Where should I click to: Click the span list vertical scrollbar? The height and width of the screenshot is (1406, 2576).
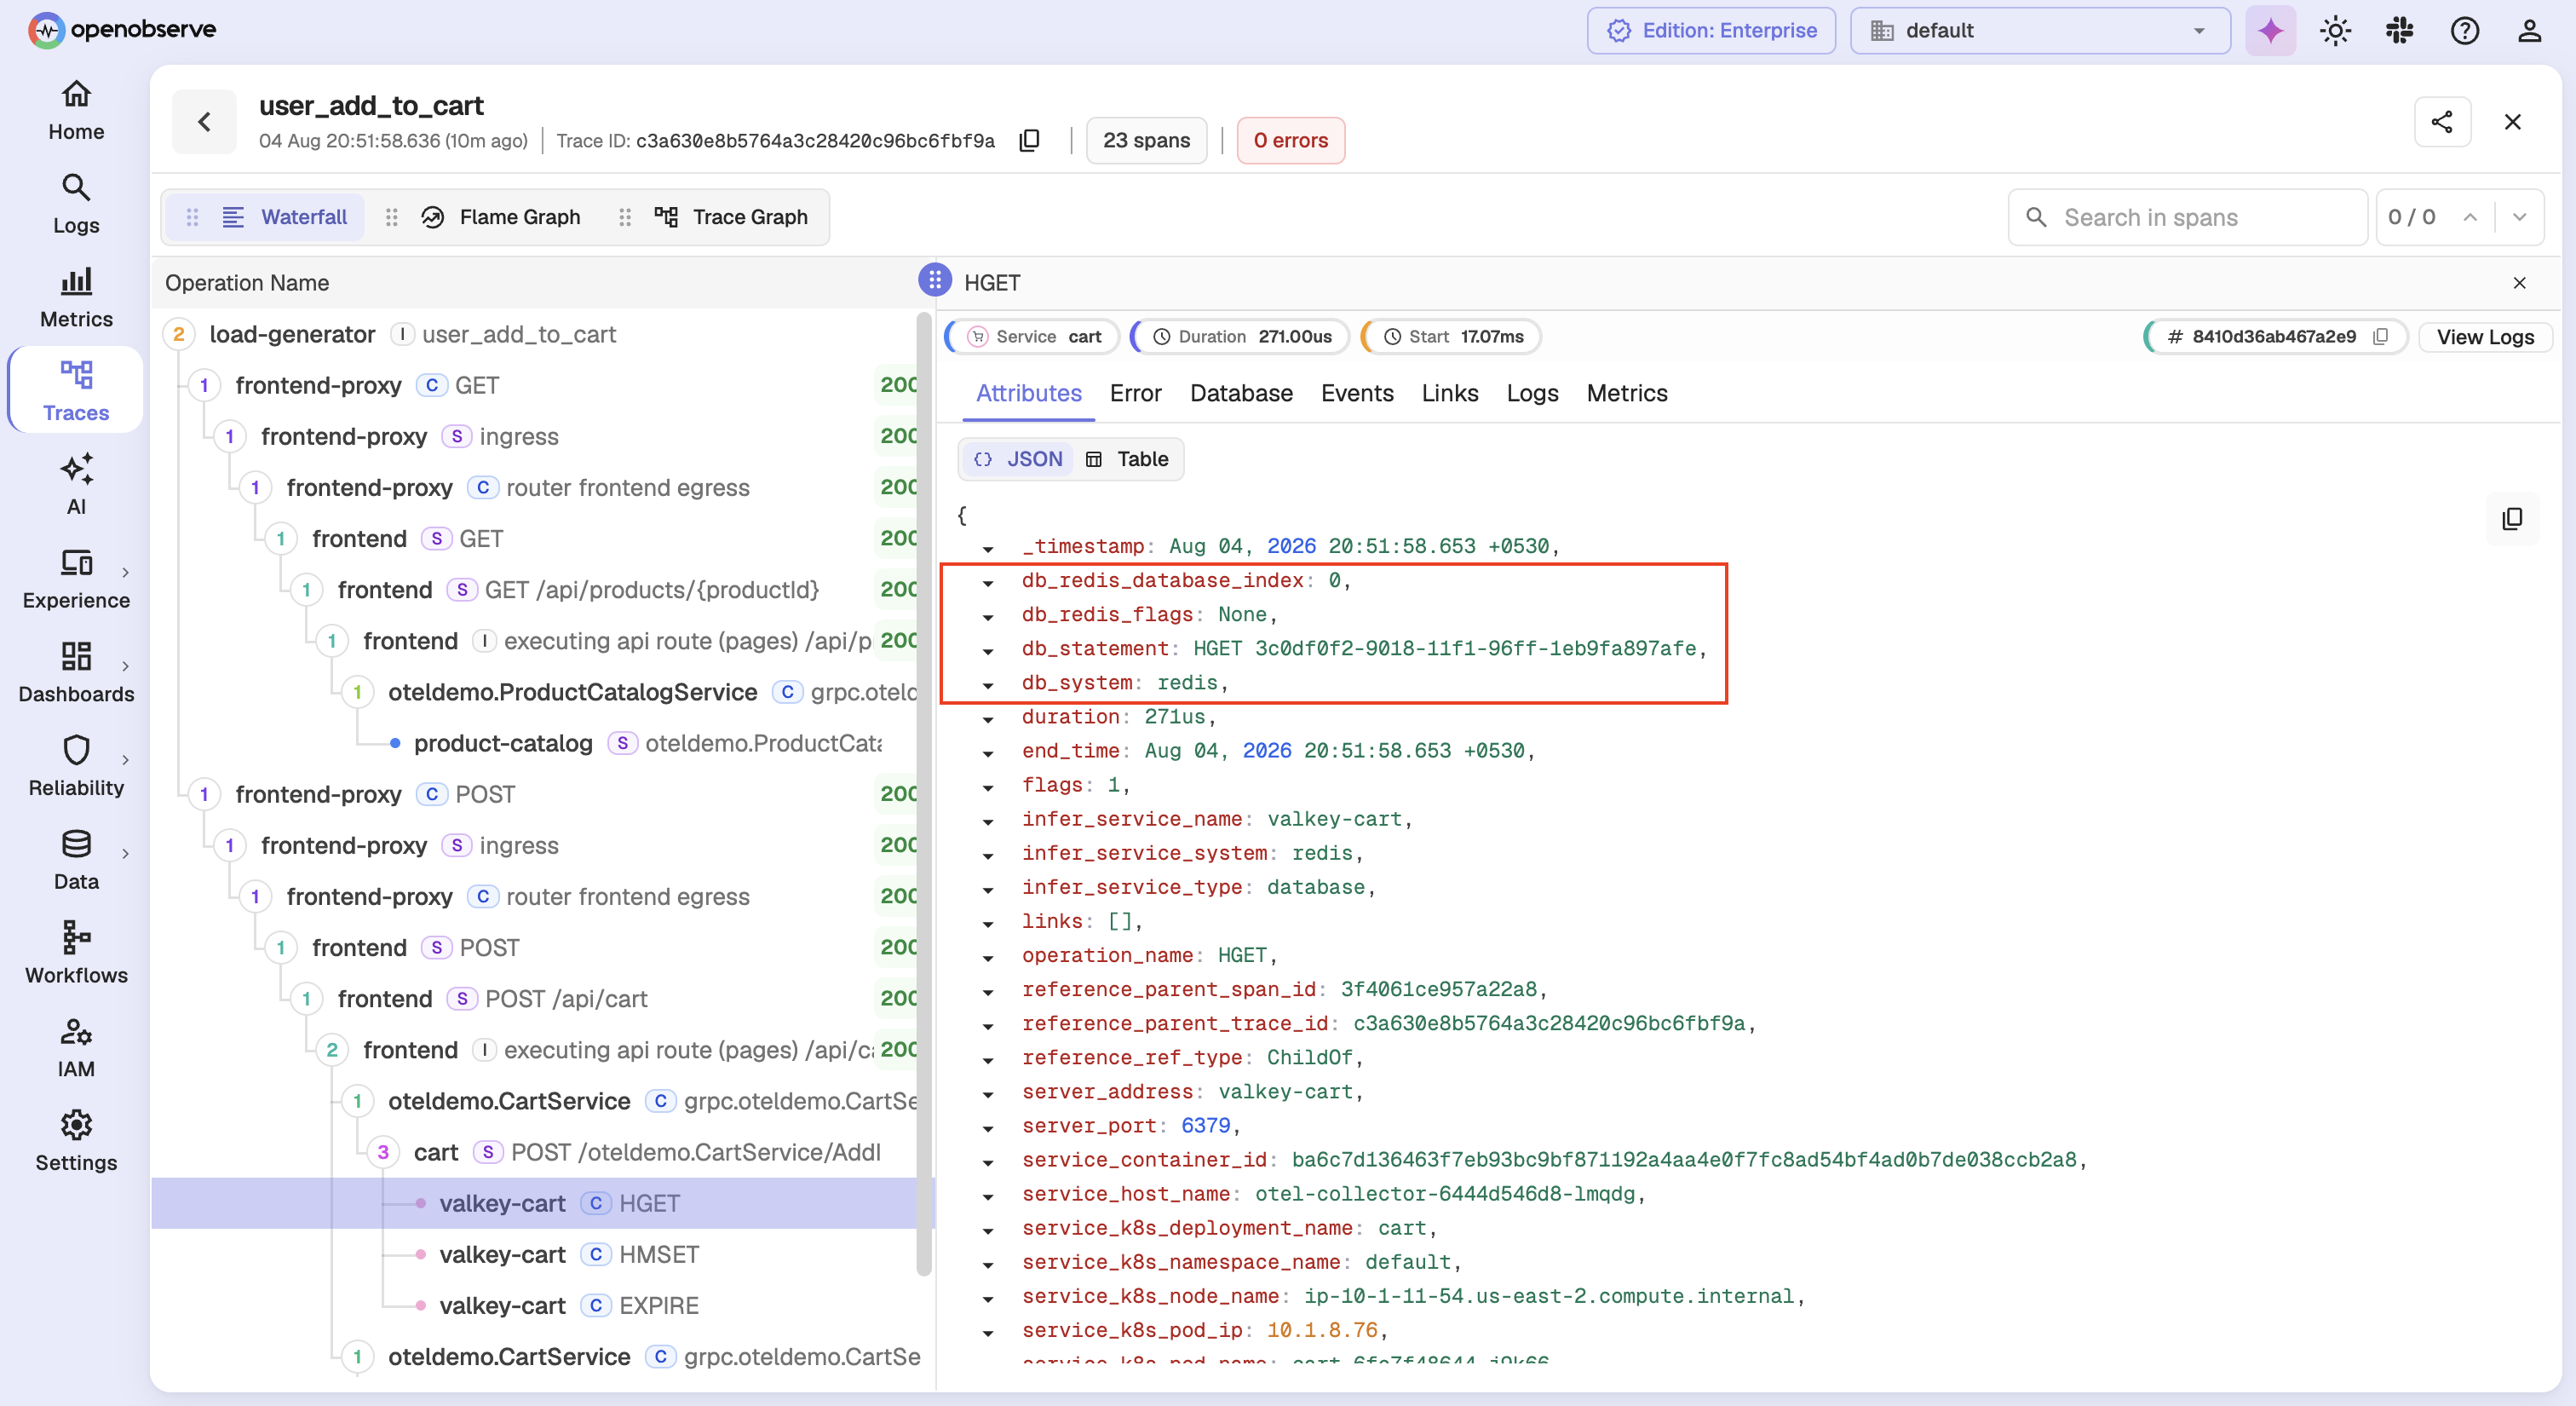(x=923, y=796)
